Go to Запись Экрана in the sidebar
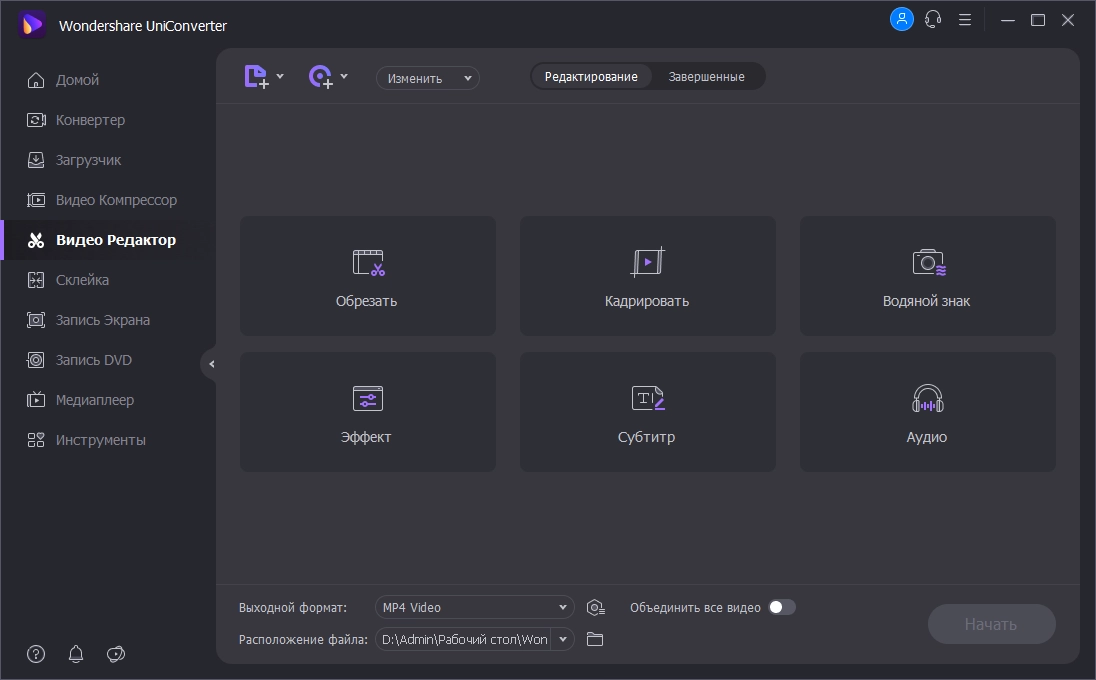This screenshot has height=680, width=1096. [x=102, y=320]
